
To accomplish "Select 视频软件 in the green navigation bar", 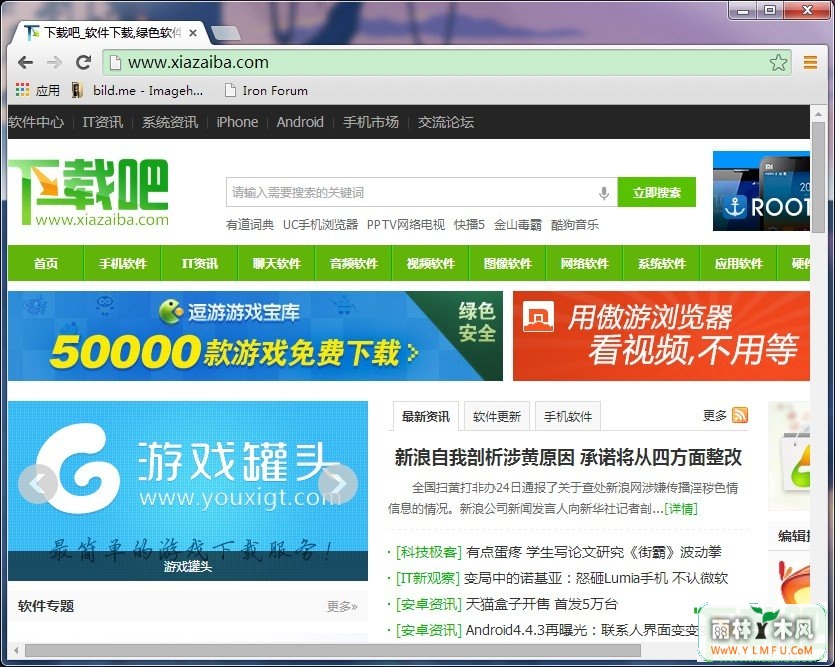I will pos(430,263).
